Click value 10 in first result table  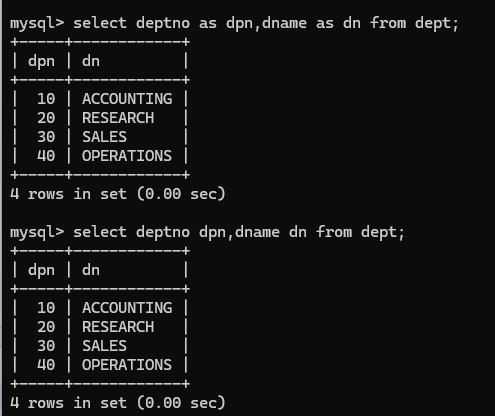[46, 99]
